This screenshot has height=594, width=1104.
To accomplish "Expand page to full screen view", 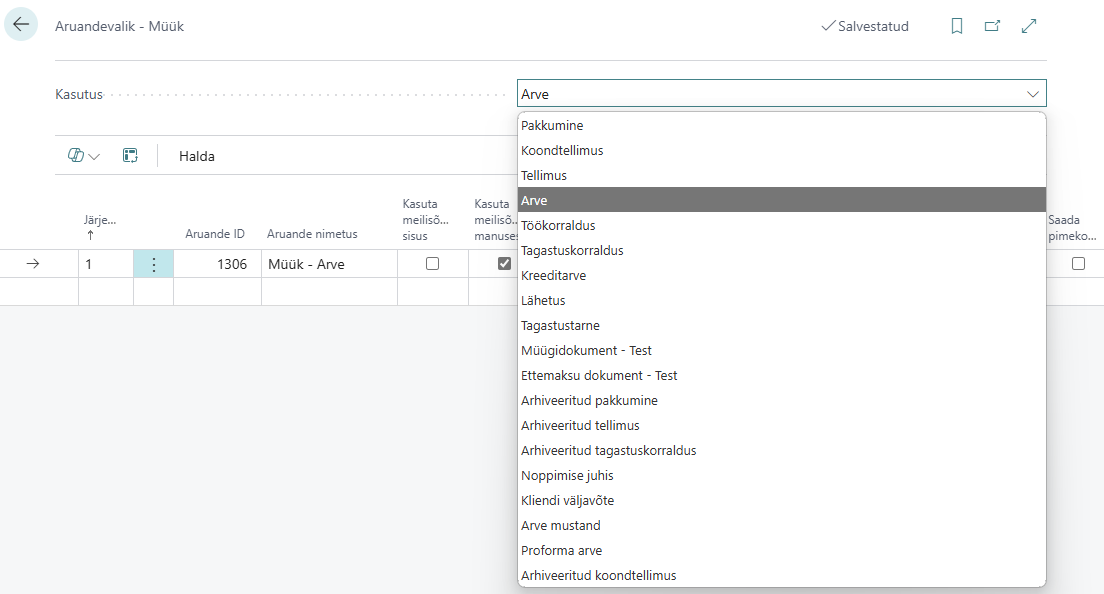I will 1029,26.
